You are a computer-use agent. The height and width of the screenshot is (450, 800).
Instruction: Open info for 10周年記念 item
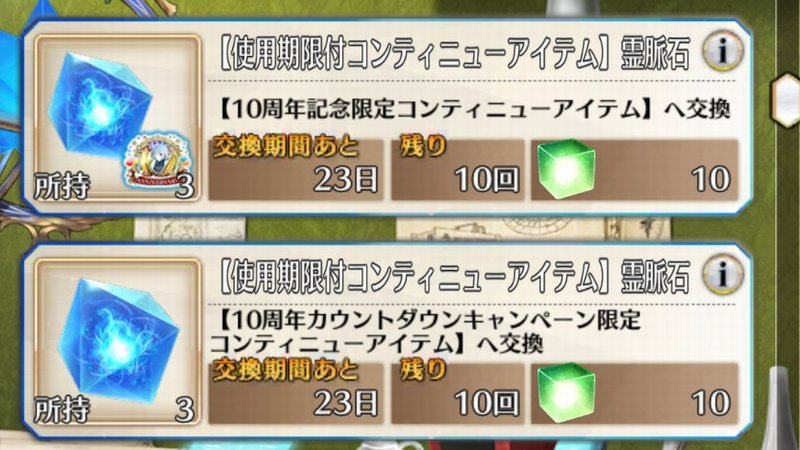tap(722, 50)
